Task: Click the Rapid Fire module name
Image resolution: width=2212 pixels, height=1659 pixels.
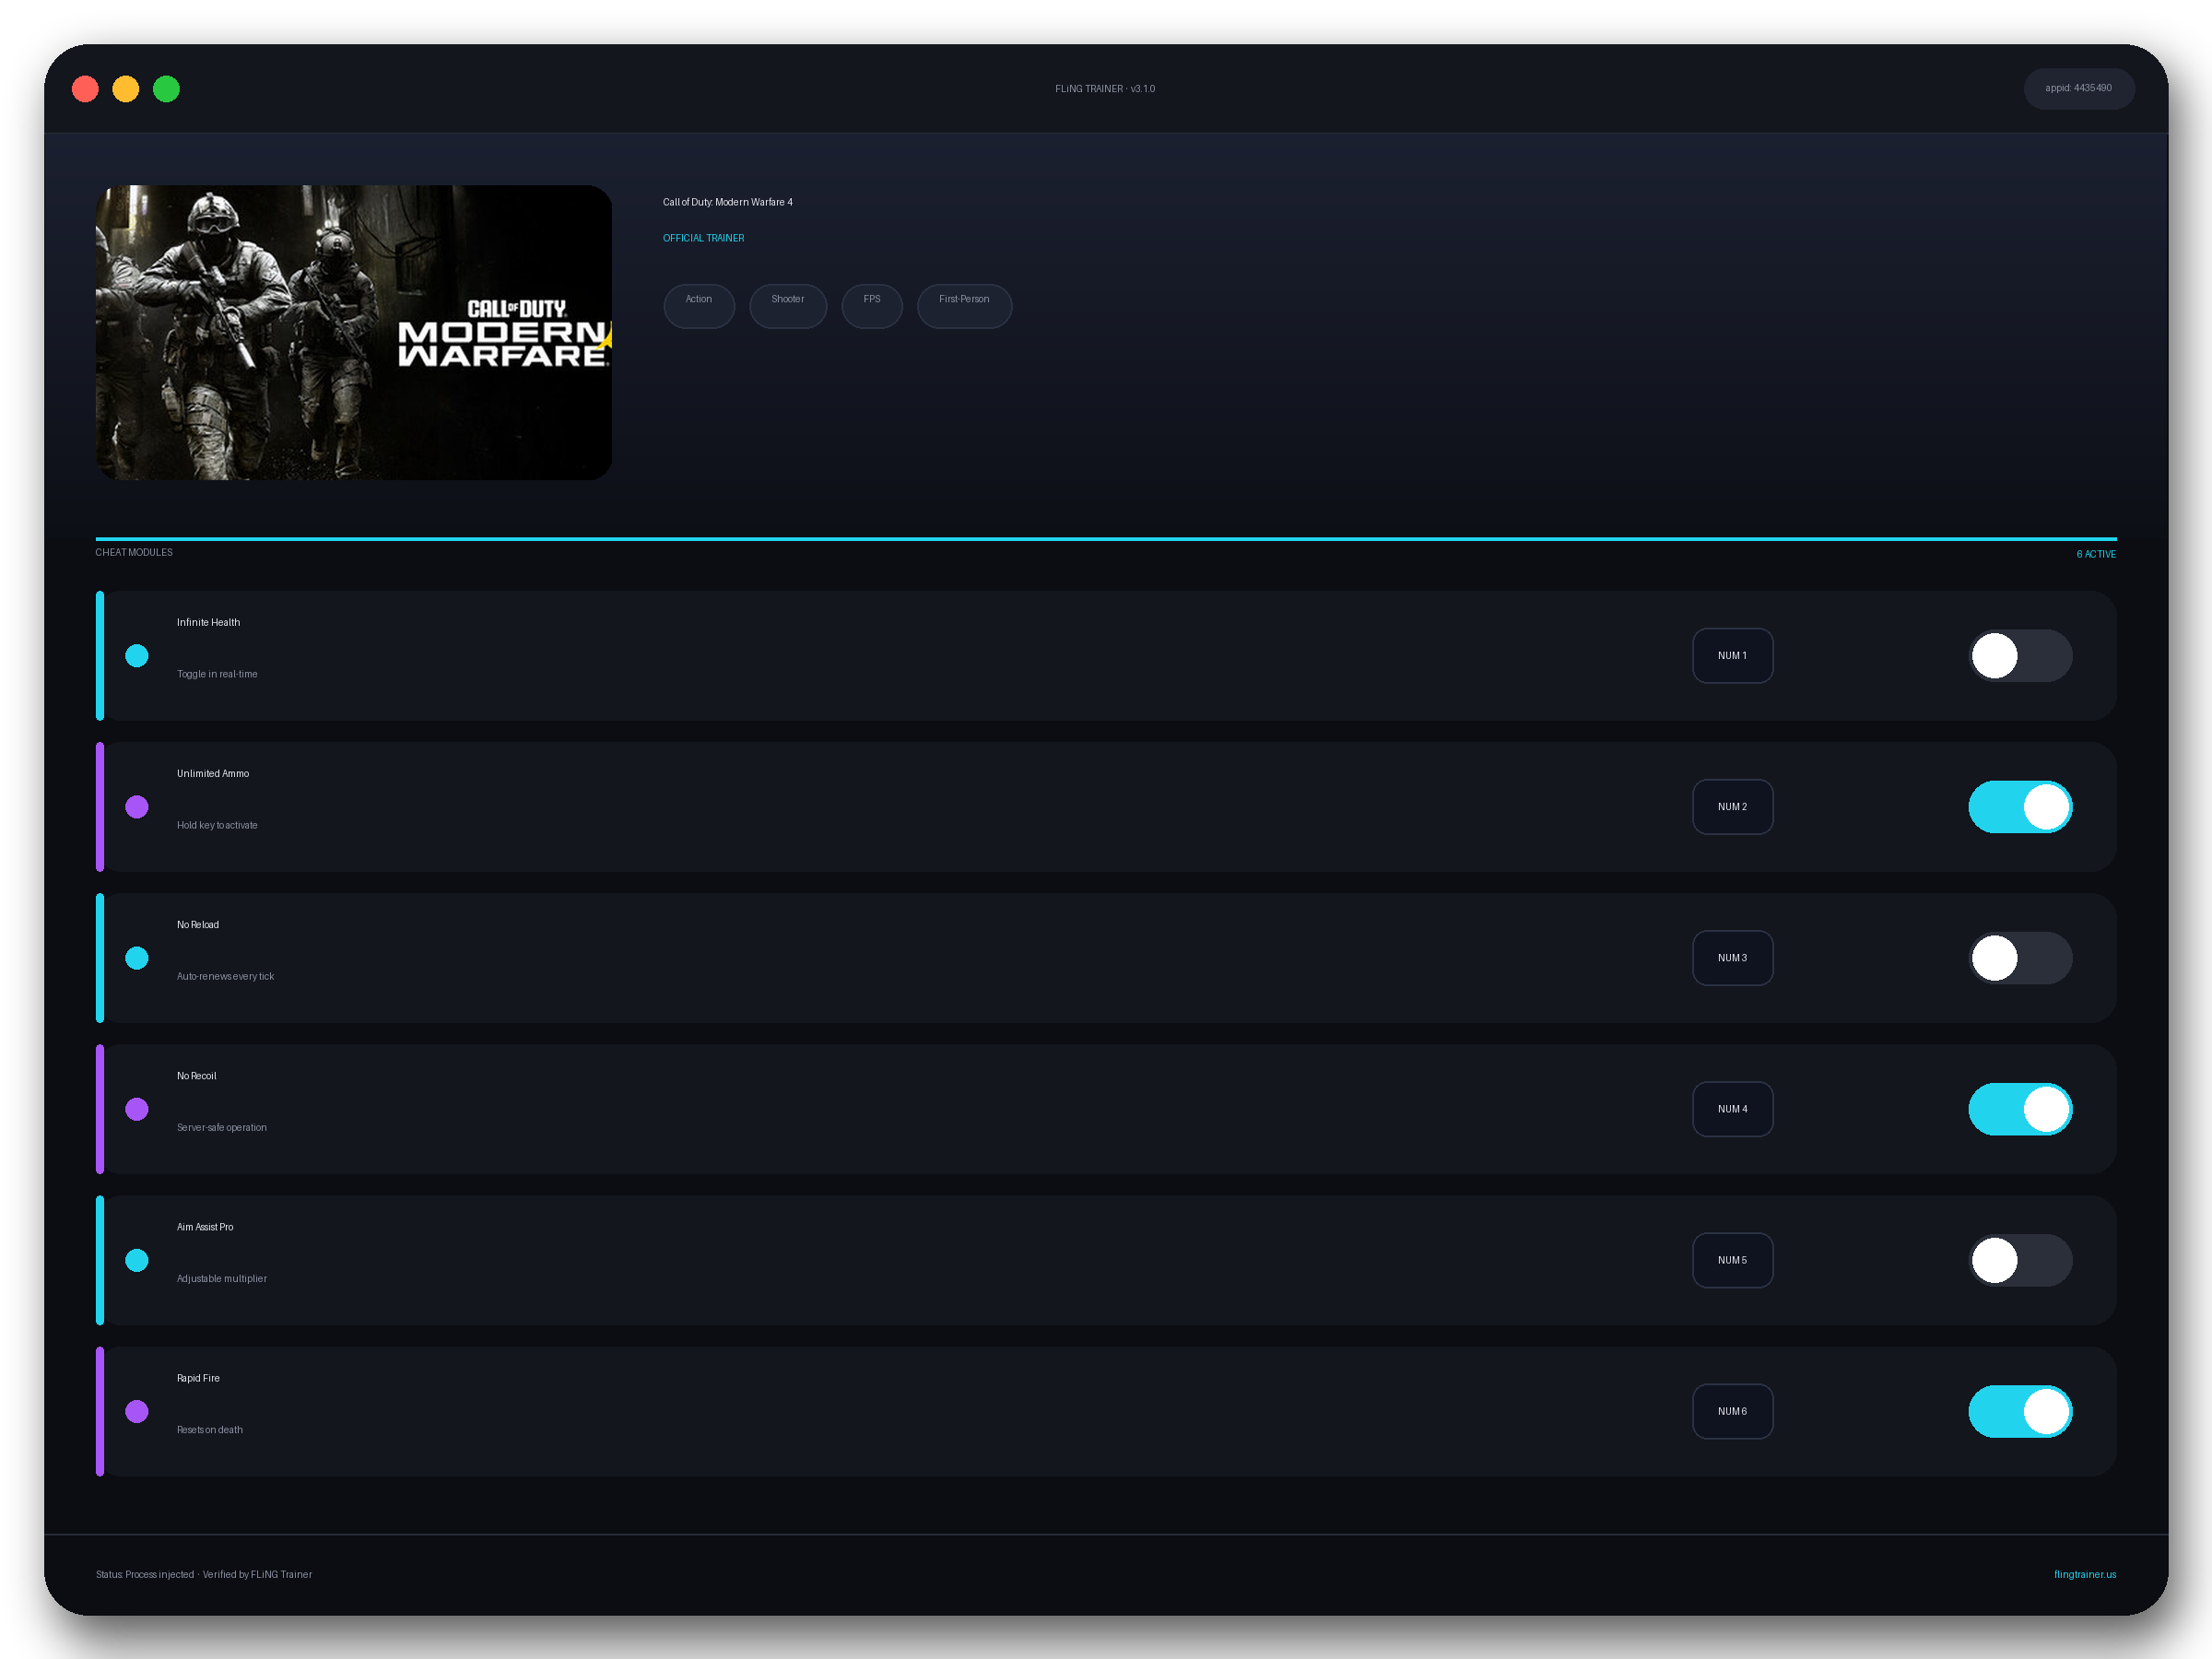Action: tap(198, 1378)
